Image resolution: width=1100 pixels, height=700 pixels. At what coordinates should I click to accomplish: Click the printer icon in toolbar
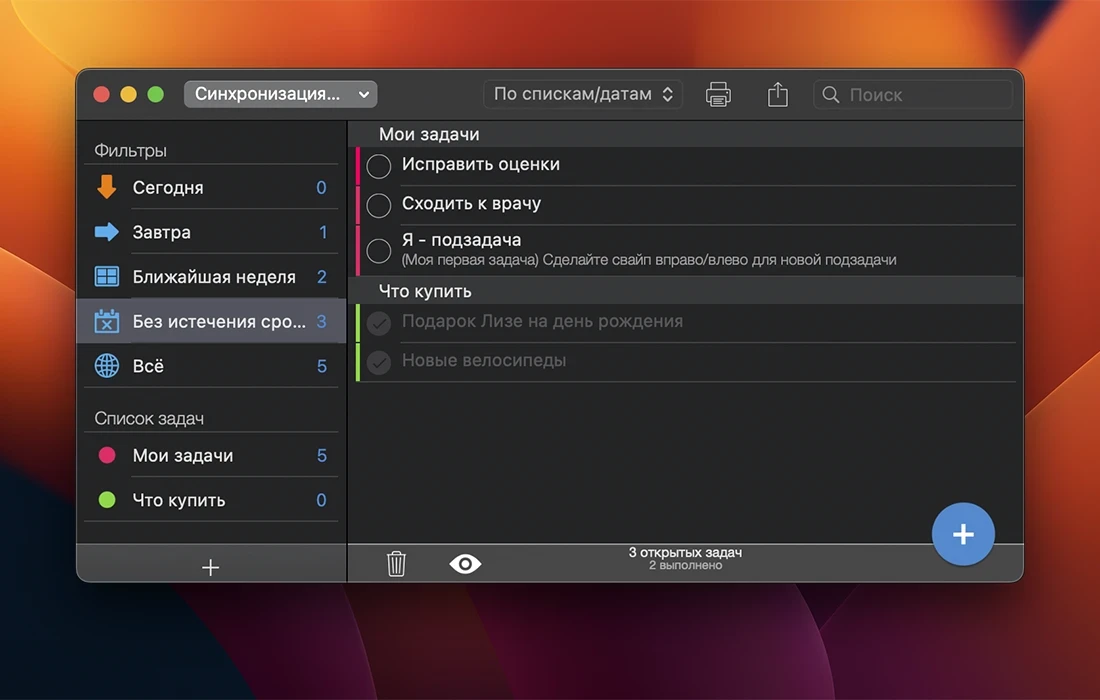pyautogui.click(x=718, y=95)
